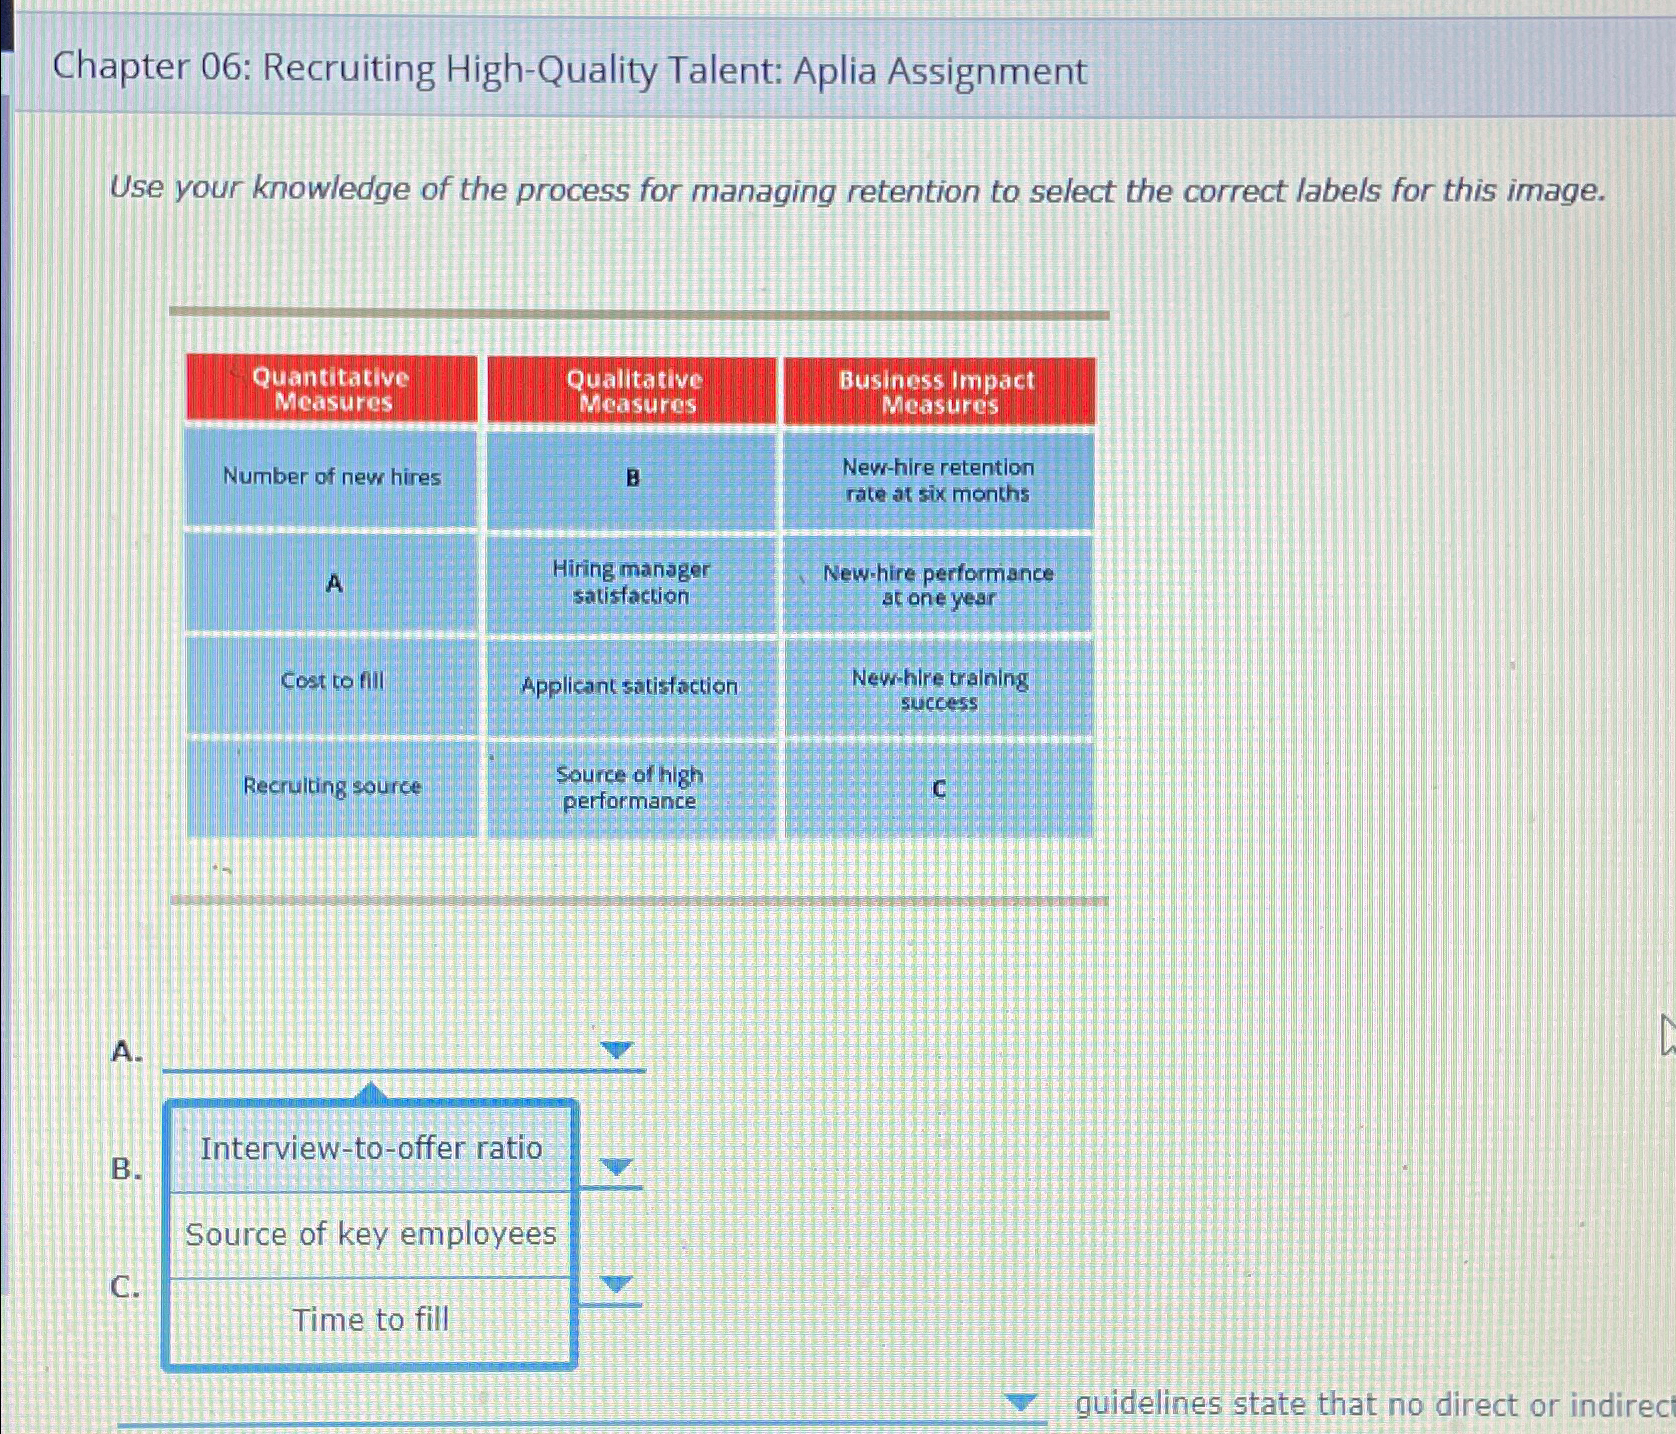Image resolution: width=1676 pixels, height=1434 pixels.
Task: Click the 'New-hire training success' cell
Action: [938, 690]
